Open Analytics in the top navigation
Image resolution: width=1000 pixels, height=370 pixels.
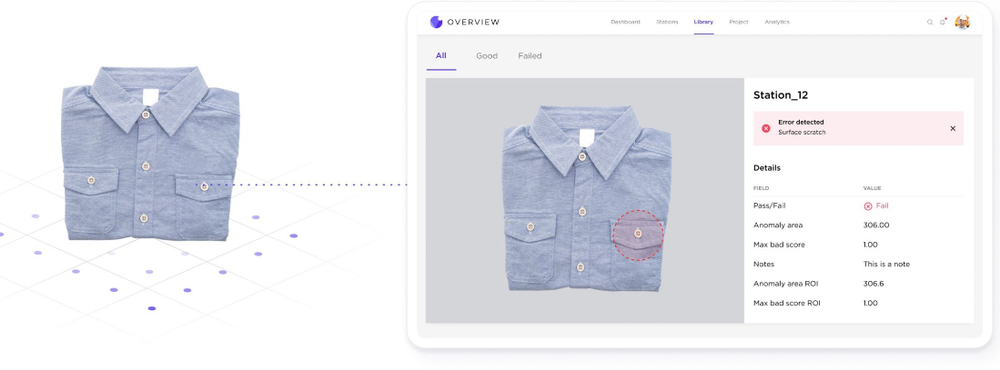click(777, 22)
